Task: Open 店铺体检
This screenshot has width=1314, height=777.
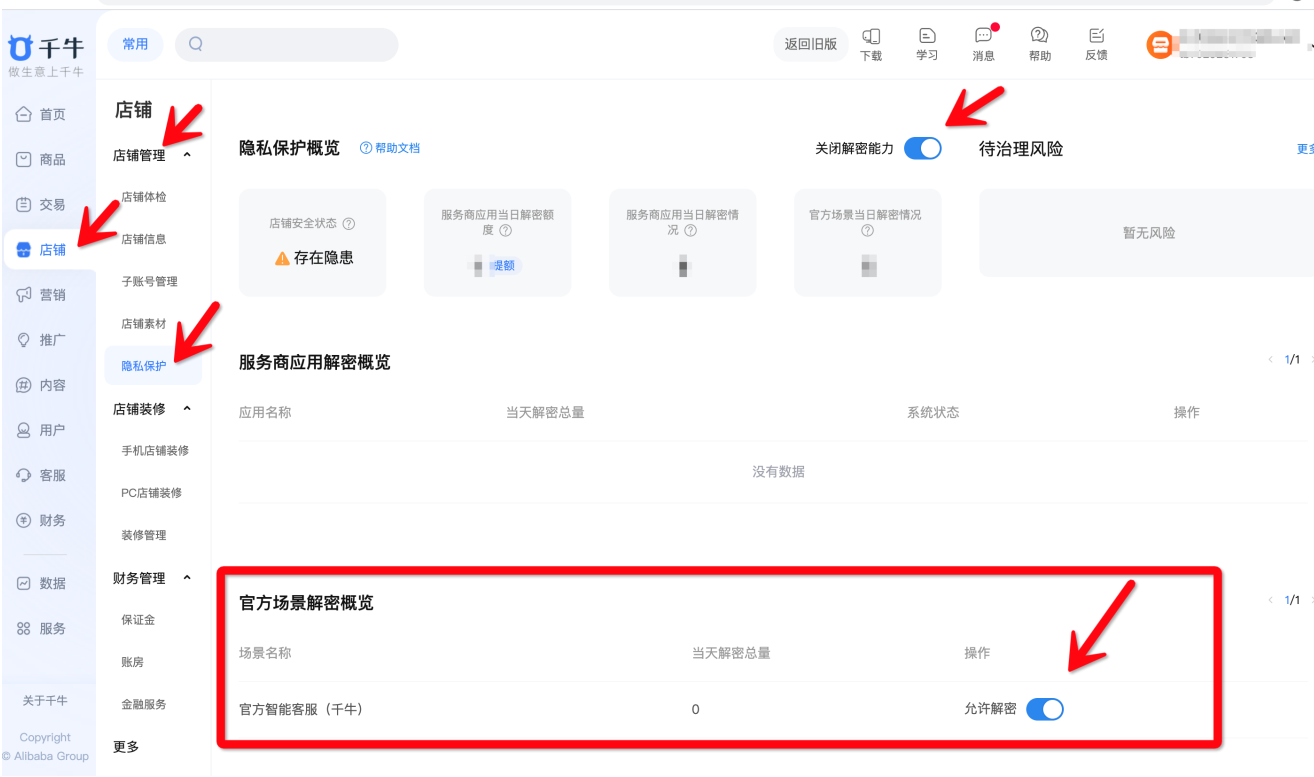Action: coord(144,197)
